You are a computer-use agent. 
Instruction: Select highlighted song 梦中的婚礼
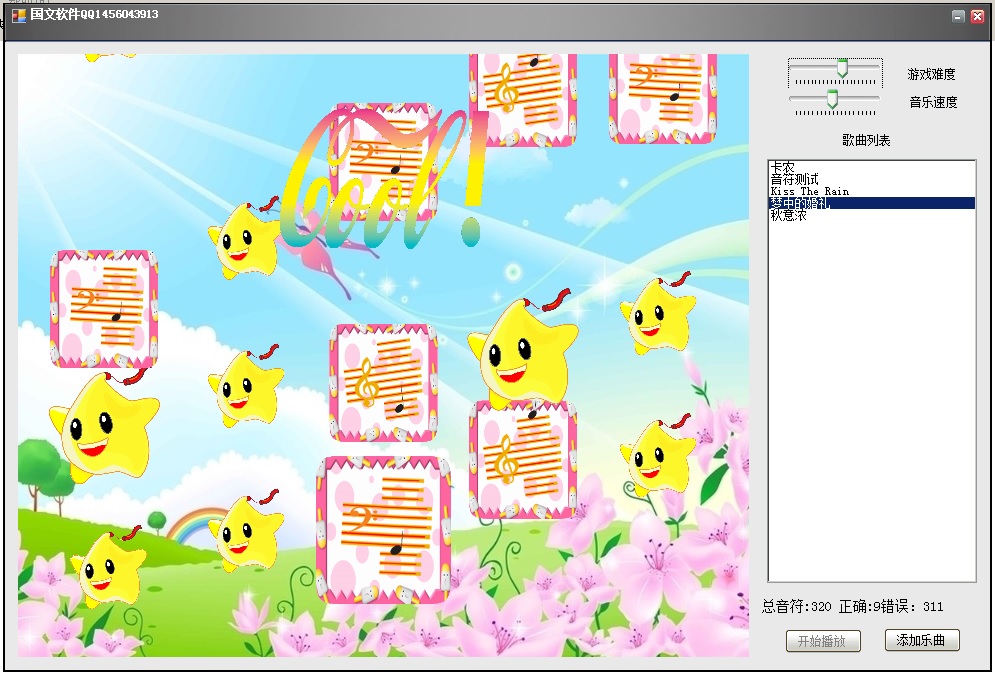[x=871, y=203]
